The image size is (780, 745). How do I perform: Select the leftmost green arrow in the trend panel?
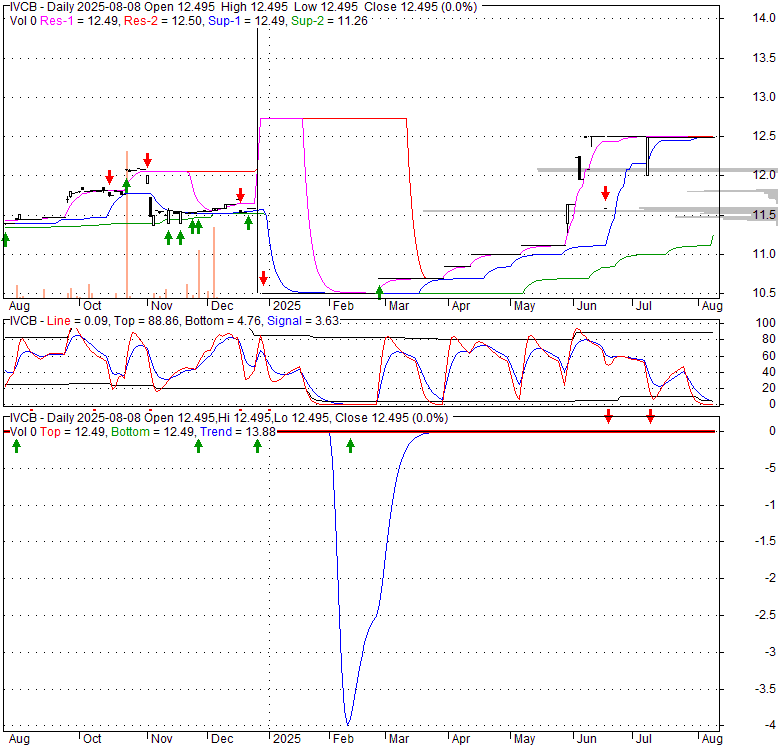(16, 445)
